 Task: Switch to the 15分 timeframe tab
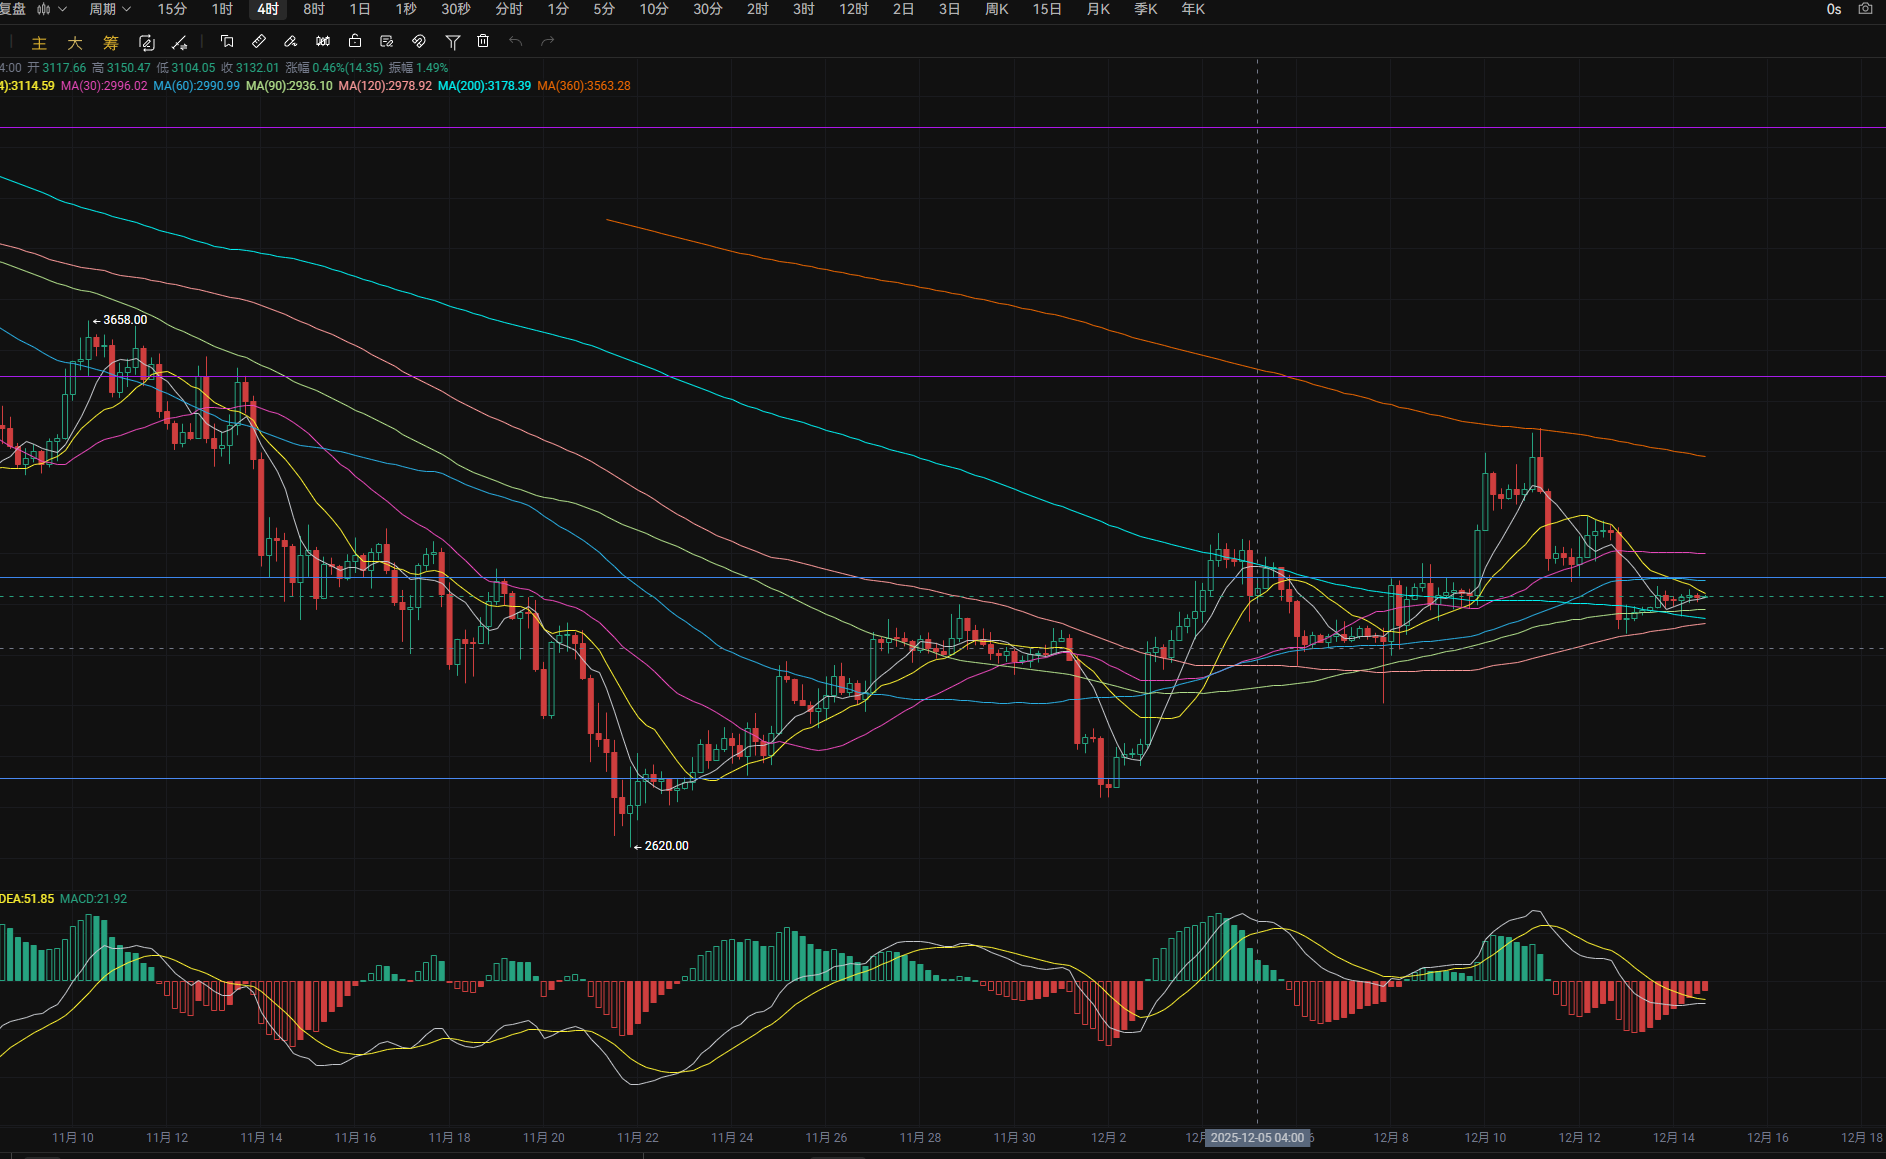point(172,9)
